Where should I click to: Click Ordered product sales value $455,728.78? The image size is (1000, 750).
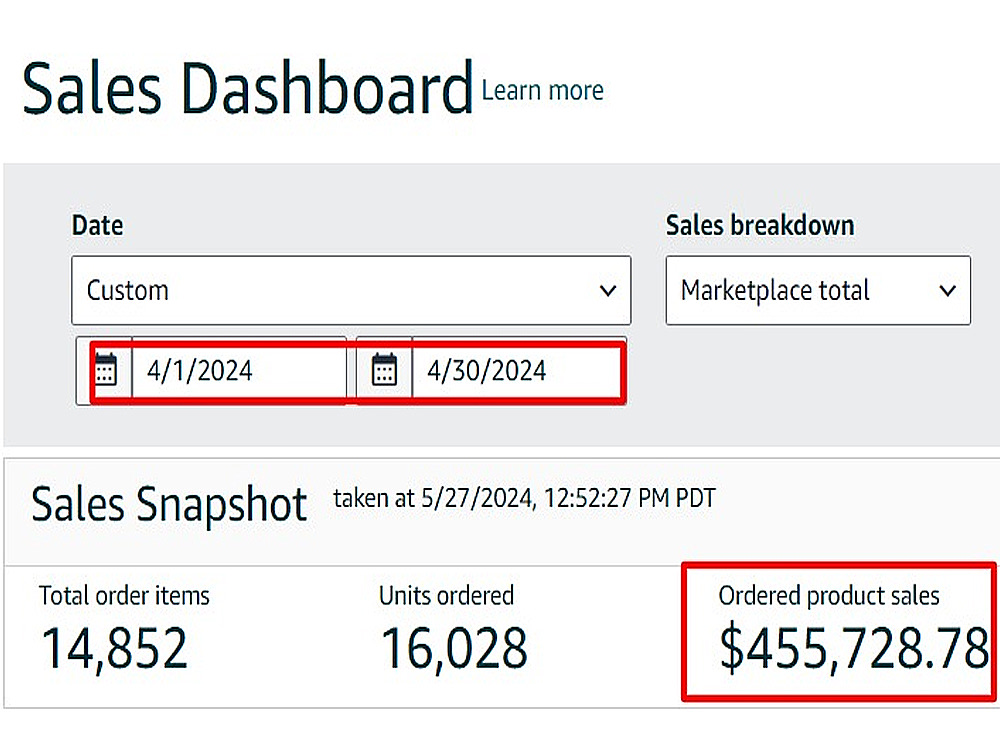click(855, 649)
